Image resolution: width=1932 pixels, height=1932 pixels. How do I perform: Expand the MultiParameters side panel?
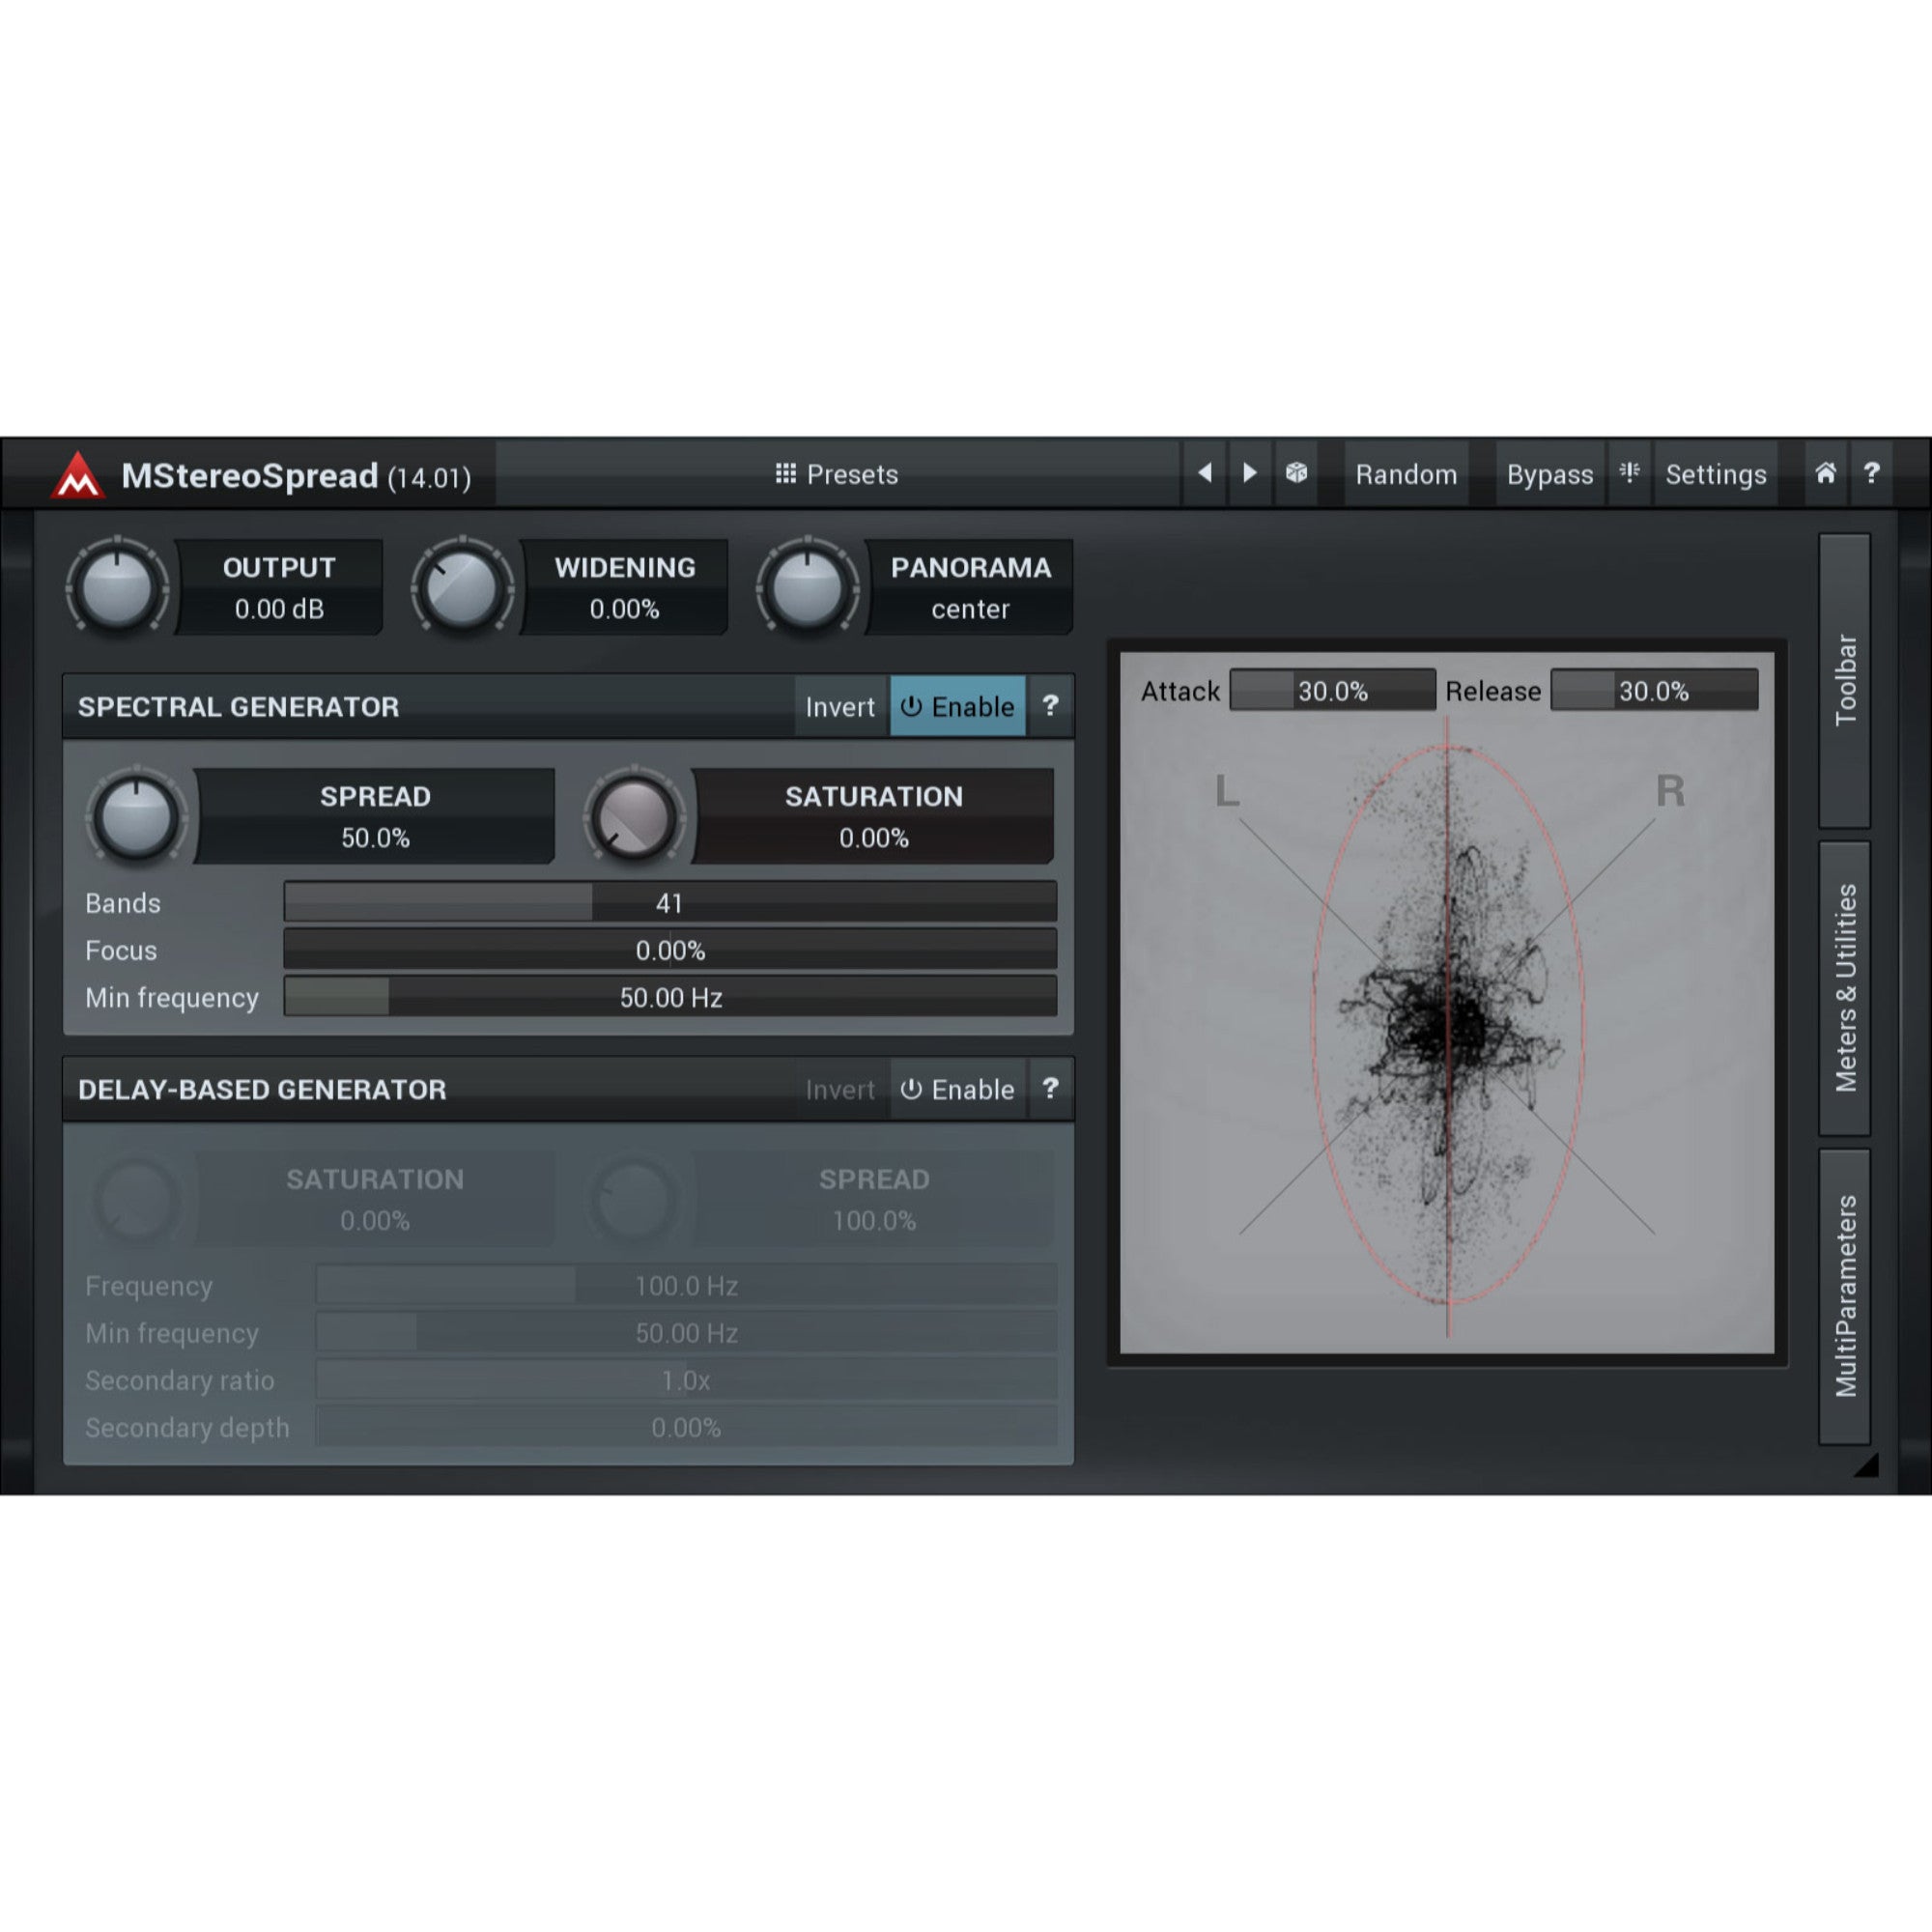tap(1845, 1296)
